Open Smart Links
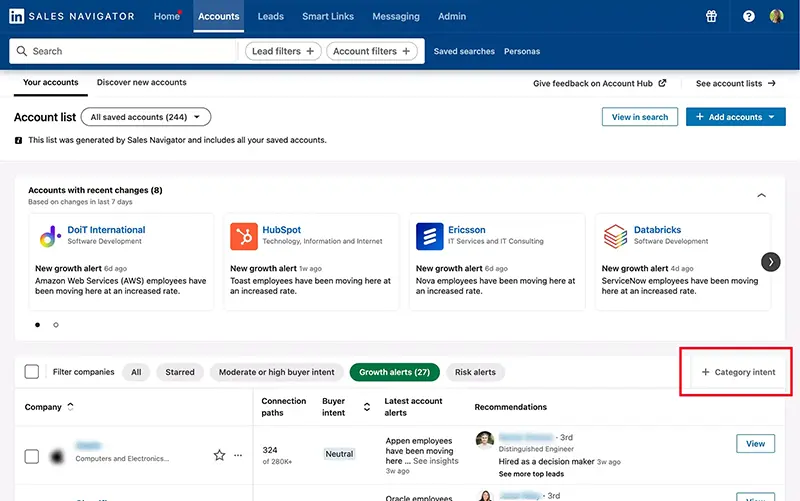This screenshot has height=501, width=800. click(x=328, y=16)
